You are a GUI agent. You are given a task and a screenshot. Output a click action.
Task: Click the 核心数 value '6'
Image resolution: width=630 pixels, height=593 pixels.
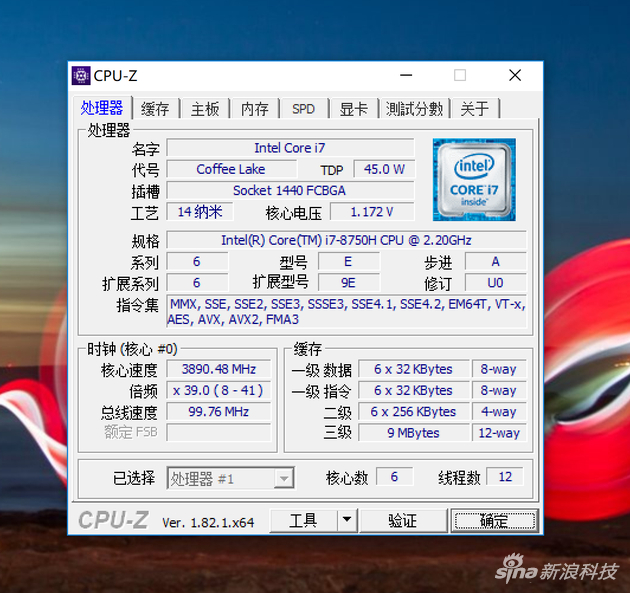pyautogui.click(x=394, y=477)
